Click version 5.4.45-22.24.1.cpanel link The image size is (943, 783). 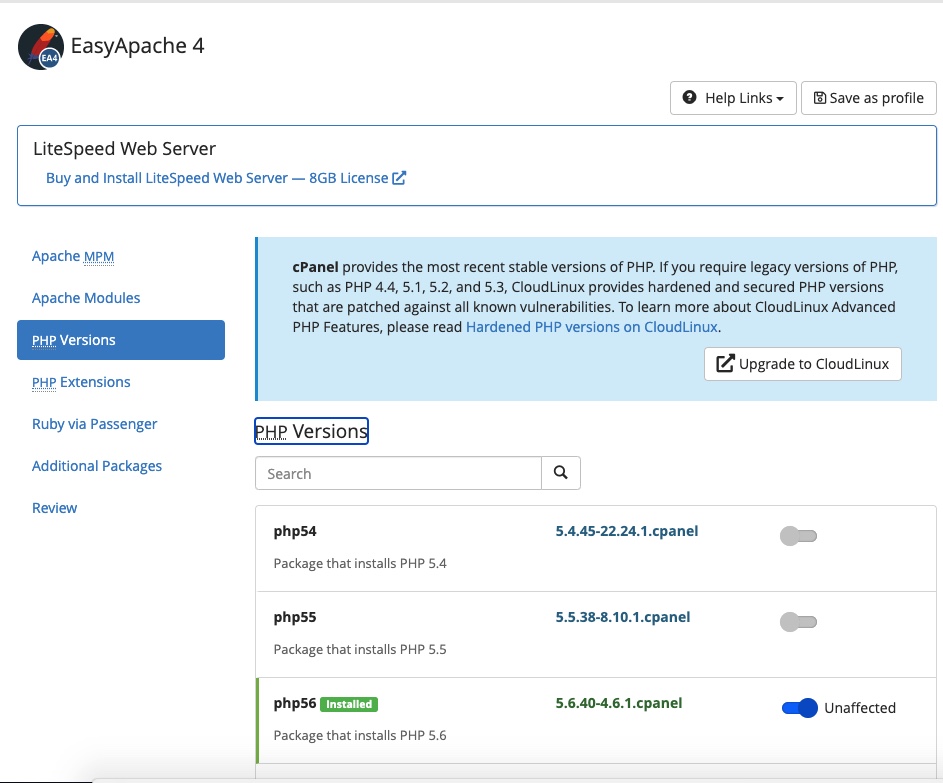pos(627,531)
